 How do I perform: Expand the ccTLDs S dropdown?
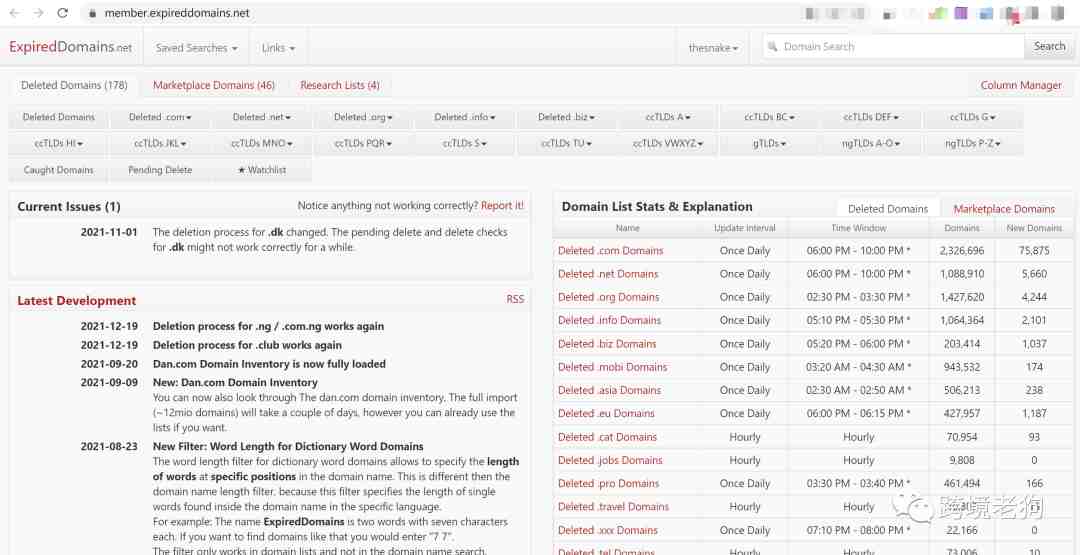click(465, 143)
